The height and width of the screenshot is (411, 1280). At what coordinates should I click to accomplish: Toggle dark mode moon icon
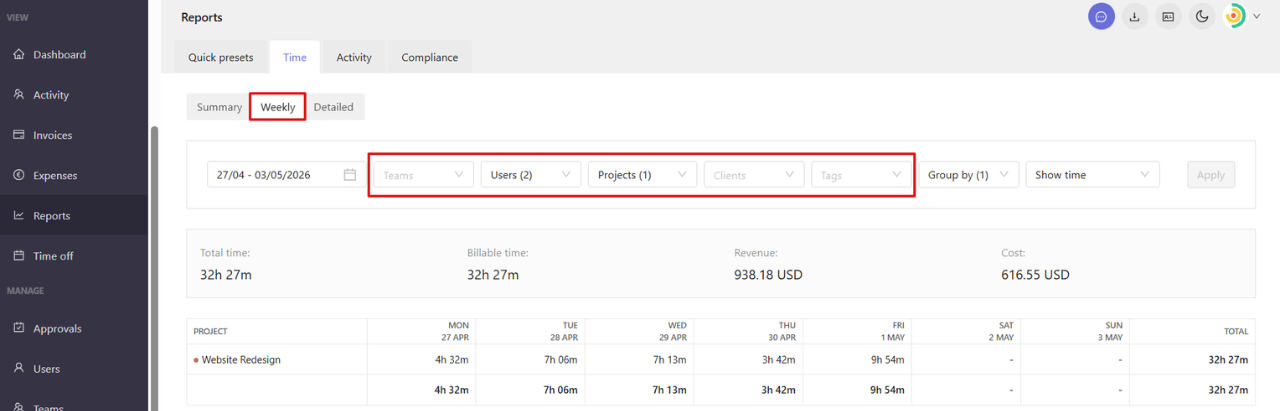tap(1201, 16)
